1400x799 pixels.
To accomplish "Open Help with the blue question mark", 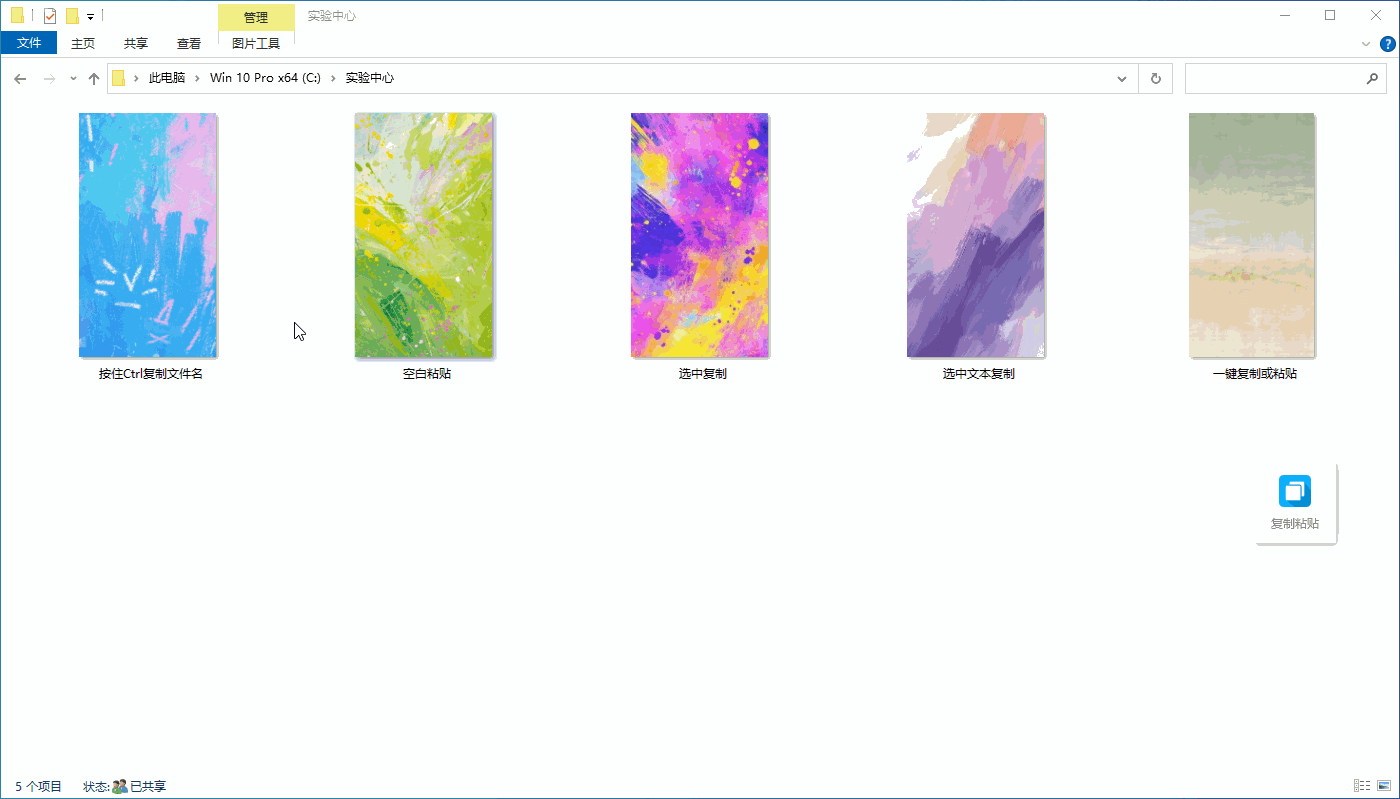I will pyautogui.click(x=1388, y=44).
